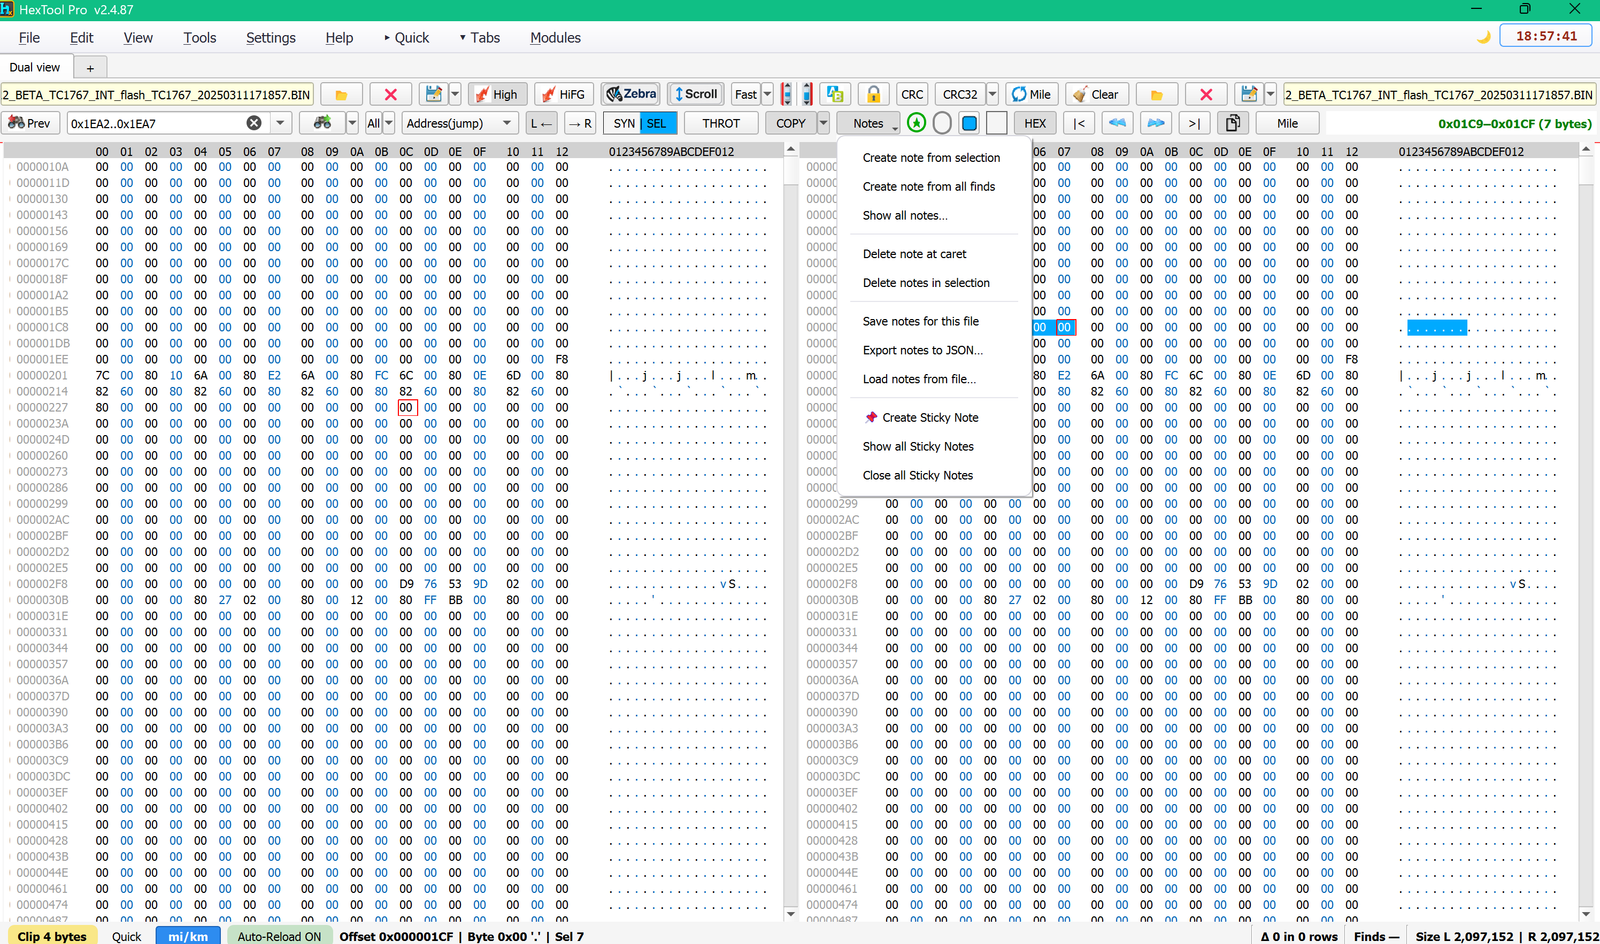This screenshot has width=1600, height=944.
Task: Toggle the SYN mode
Action: coord(624,123)
